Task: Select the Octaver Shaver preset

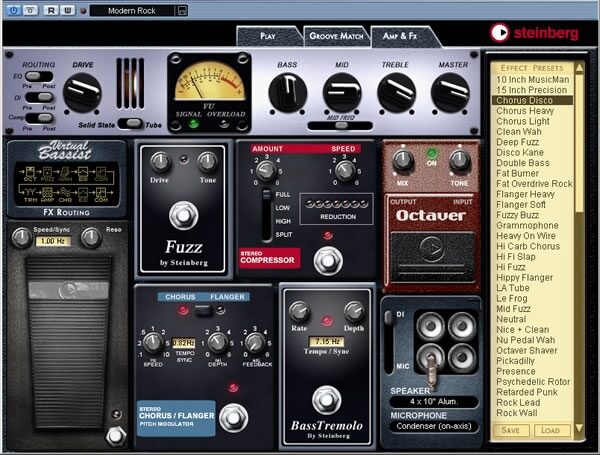Action: click(532, 351)
